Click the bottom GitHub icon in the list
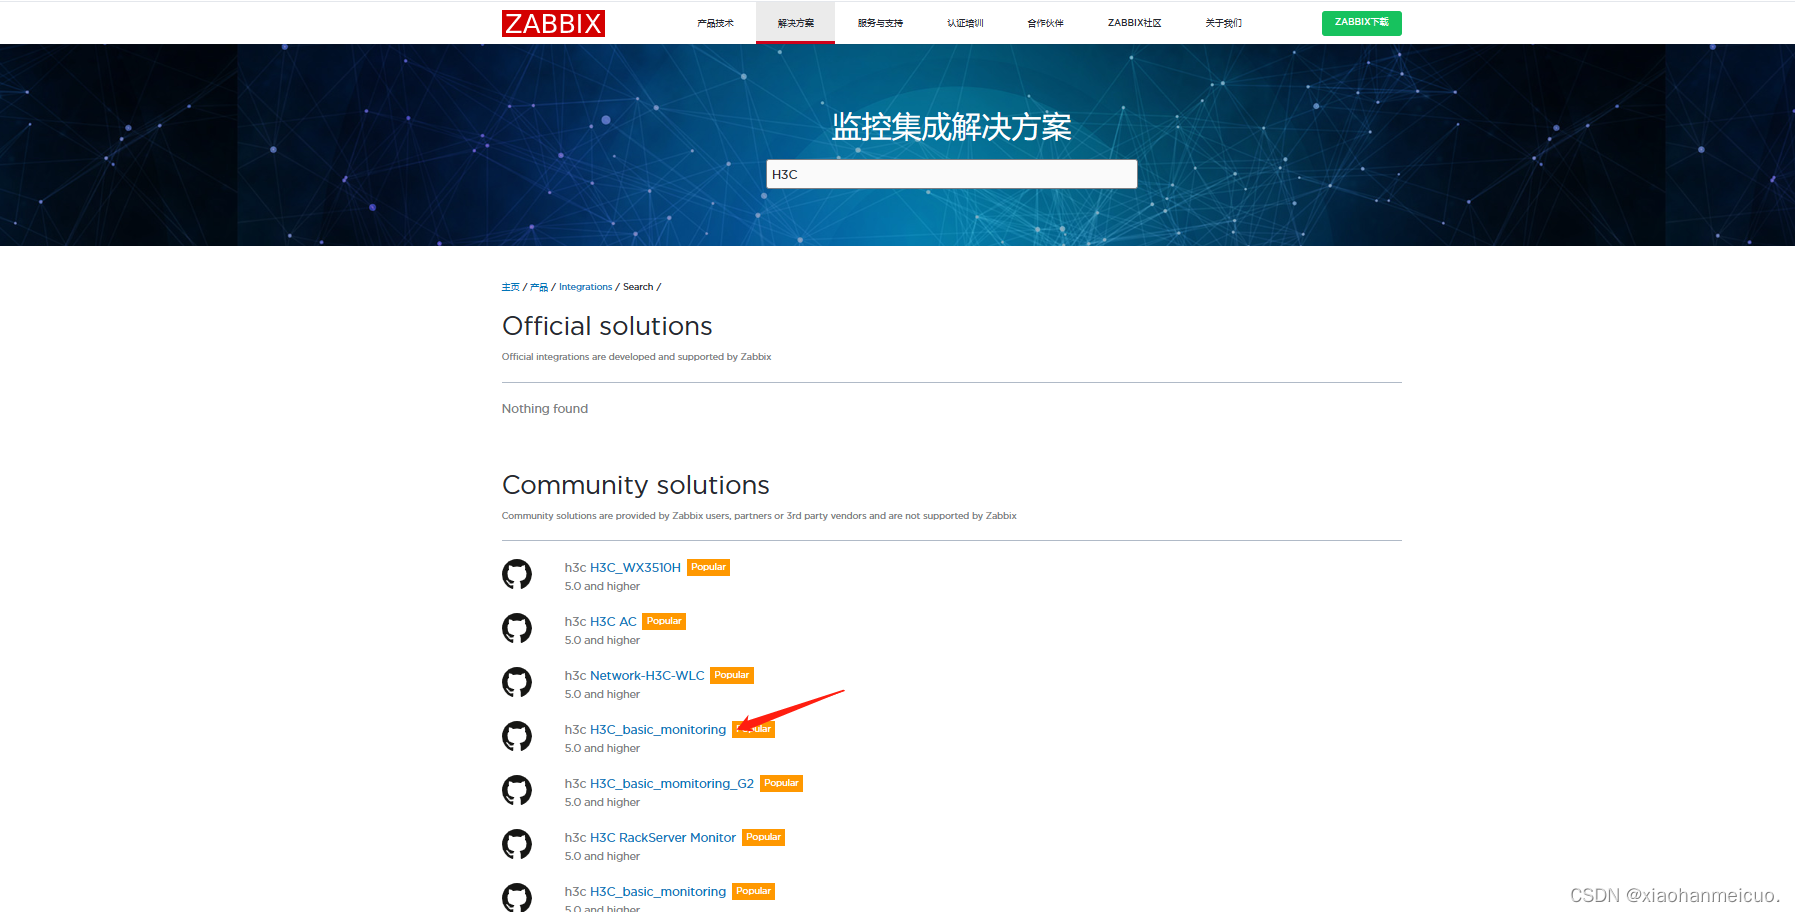Viewport: 1795px width, 912px height. click(x=517, y=897)
